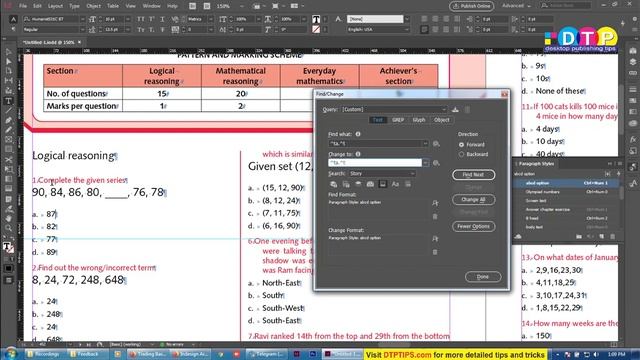Select the Type tool in the toolbox

pos(9,101)
